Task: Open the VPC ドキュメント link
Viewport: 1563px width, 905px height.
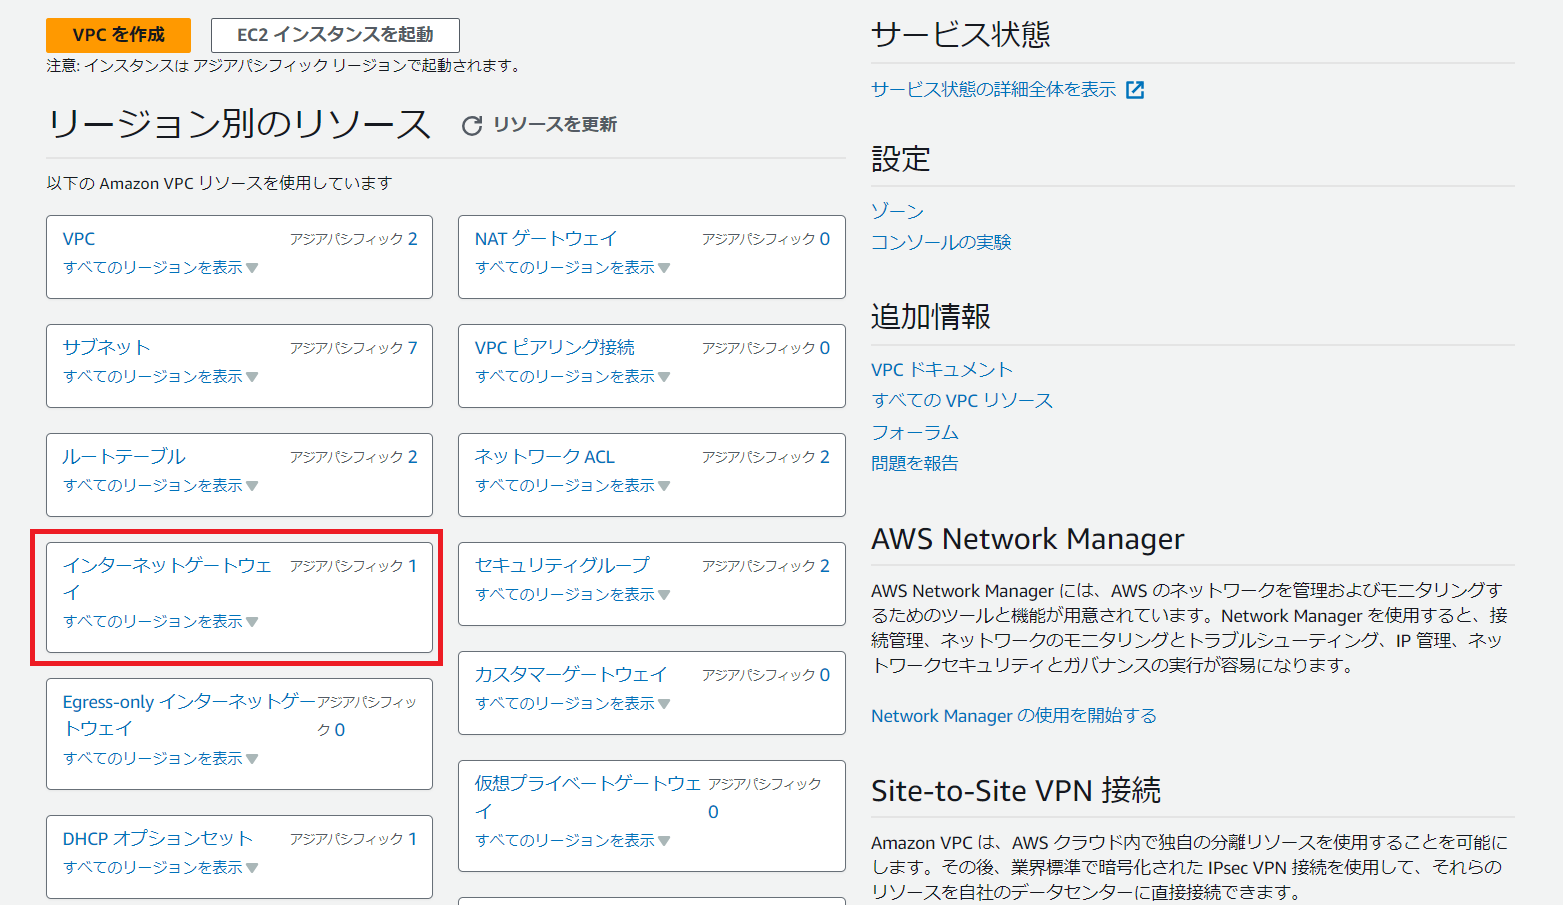Action: click(x=941, y=370)
